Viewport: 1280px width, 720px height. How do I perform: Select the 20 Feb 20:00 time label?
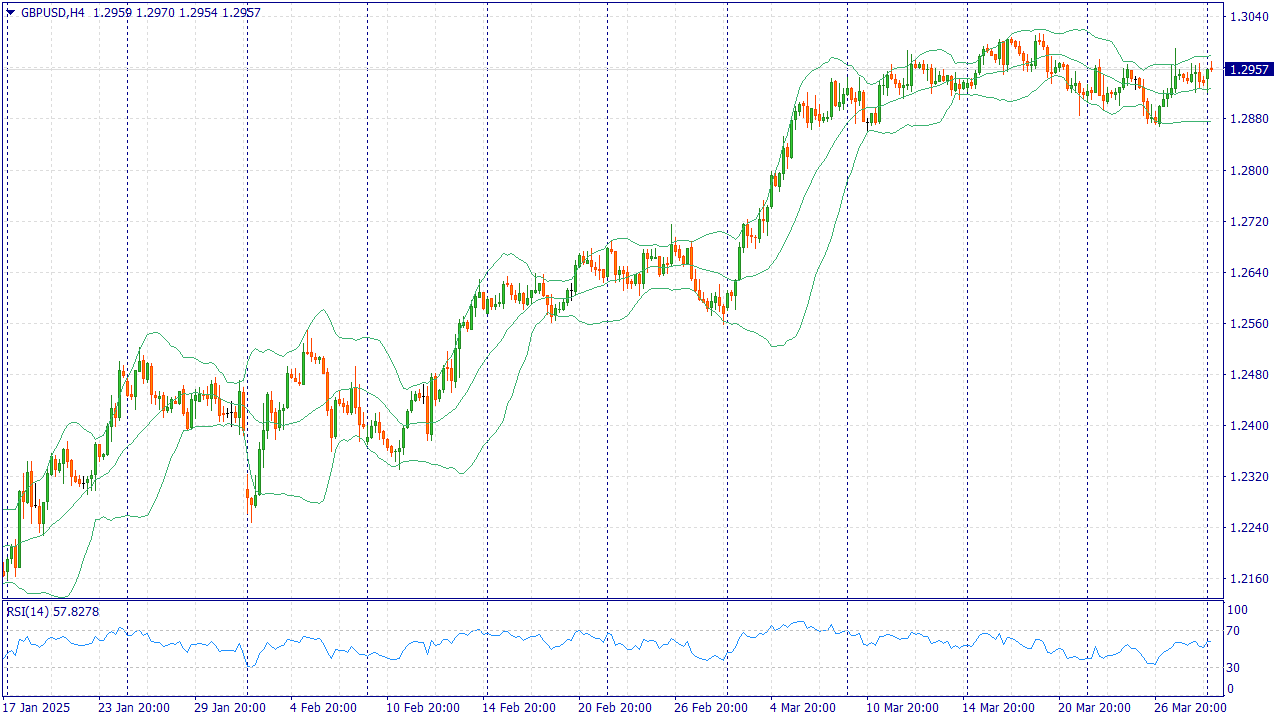click(x=615, y=708)
